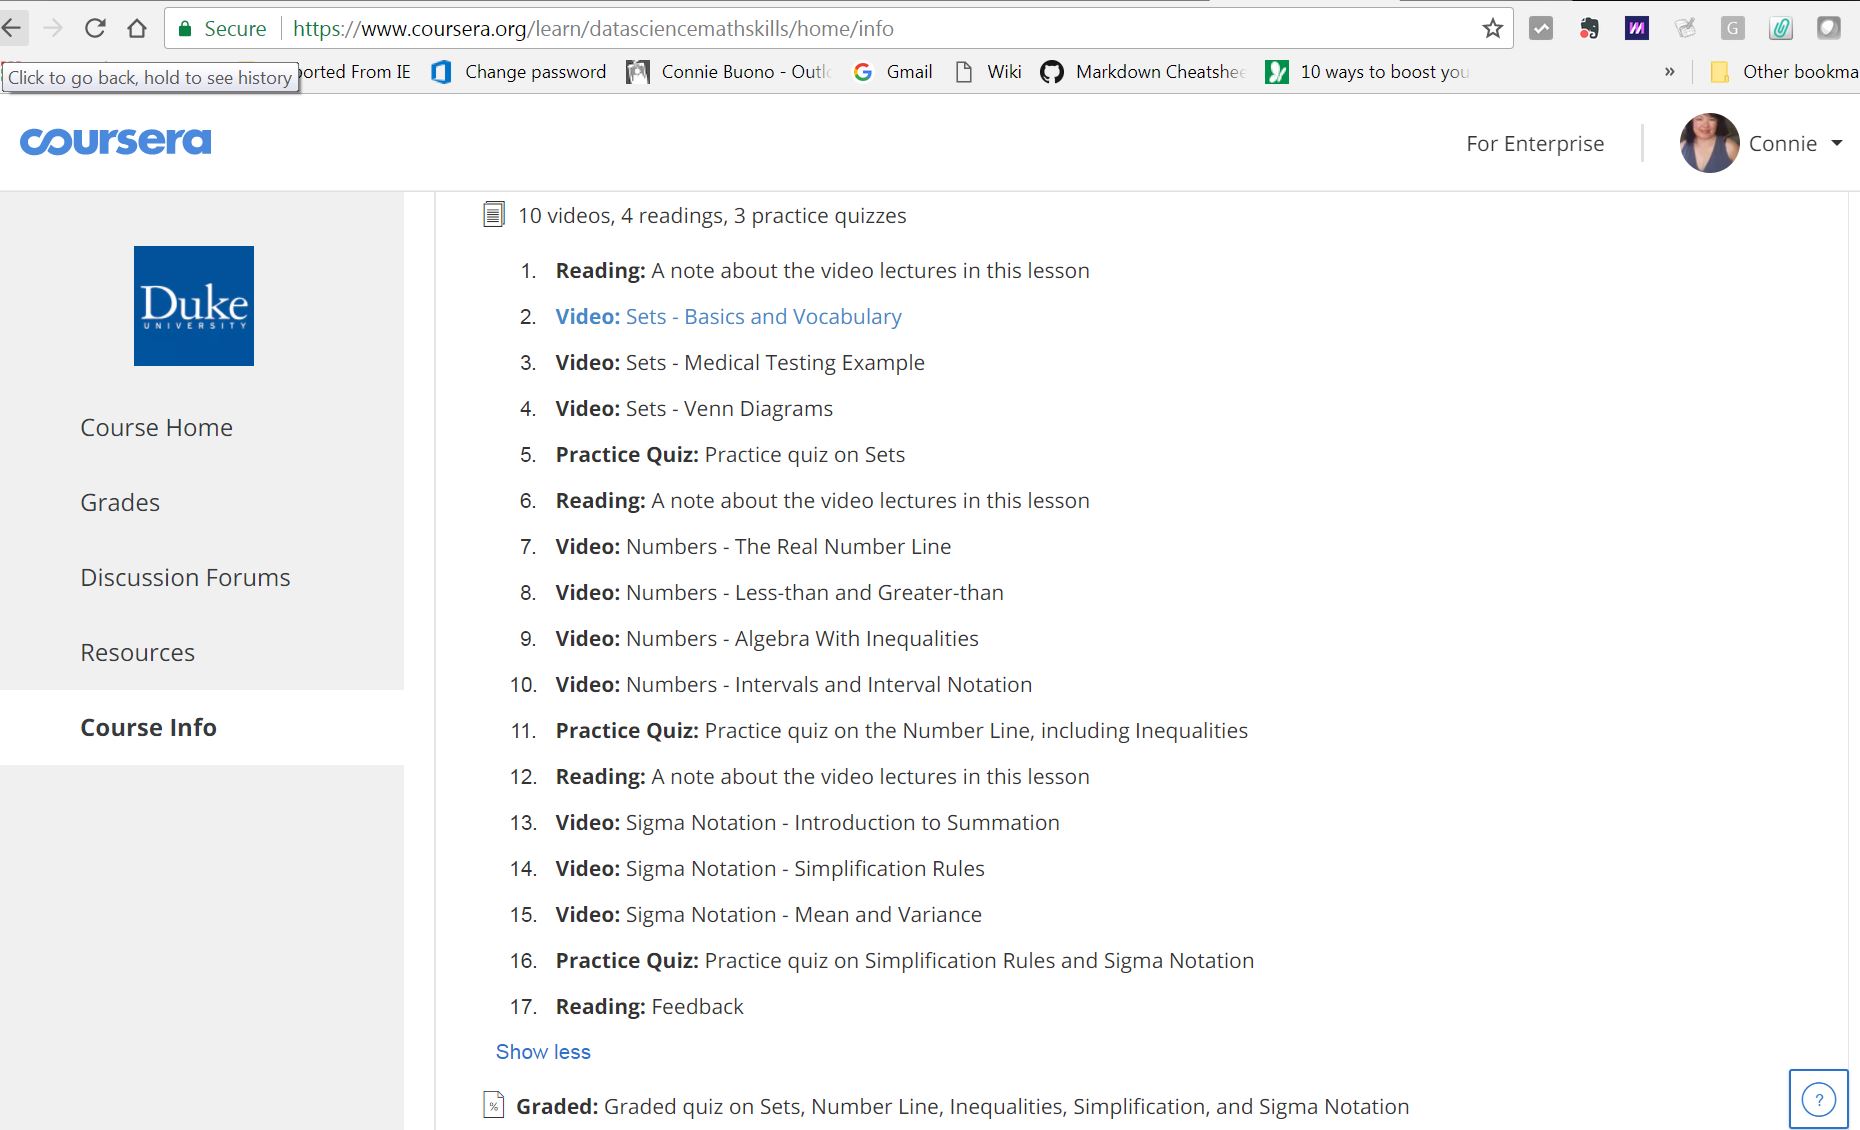This screenshot has height=1130, width=1860.
Task: Collapse the lesson list with Show less
Action: [543, 1052]
